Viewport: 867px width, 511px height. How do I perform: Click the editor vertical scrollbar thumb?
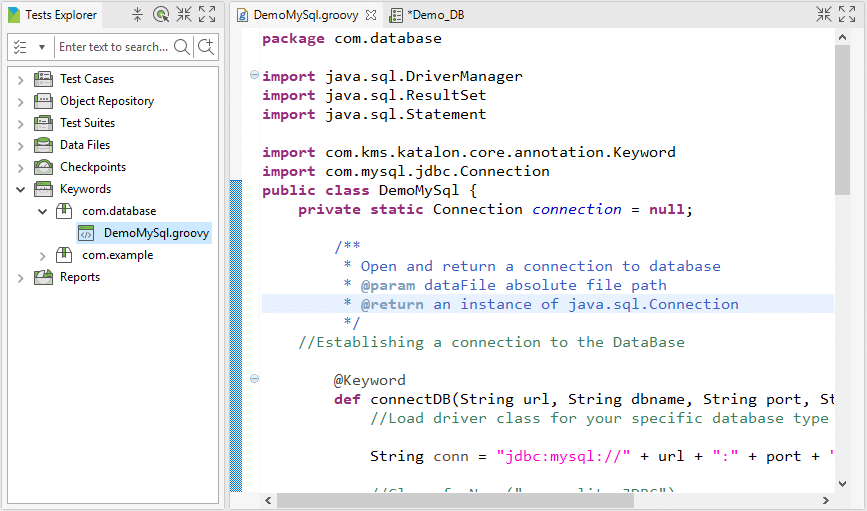[x=842, y=120]
